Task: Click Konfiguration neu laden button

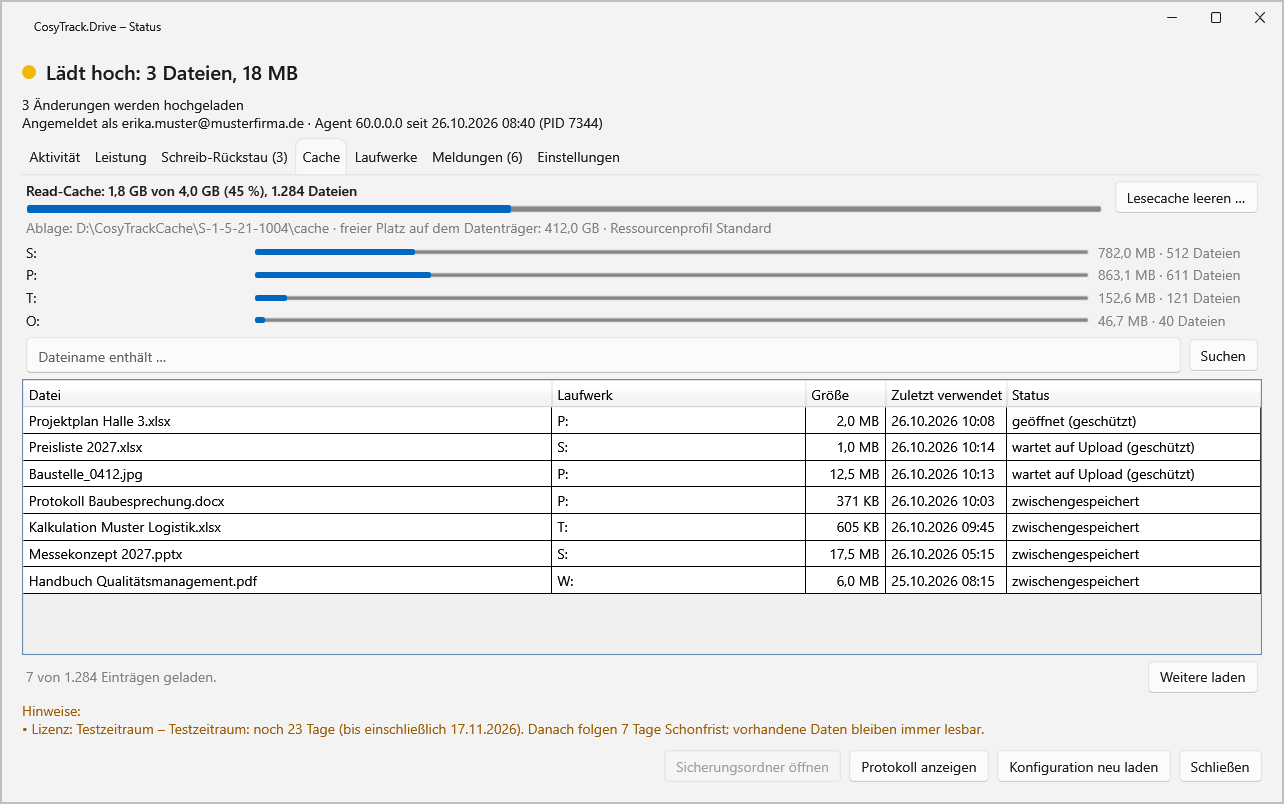Action: point(1084,767)
